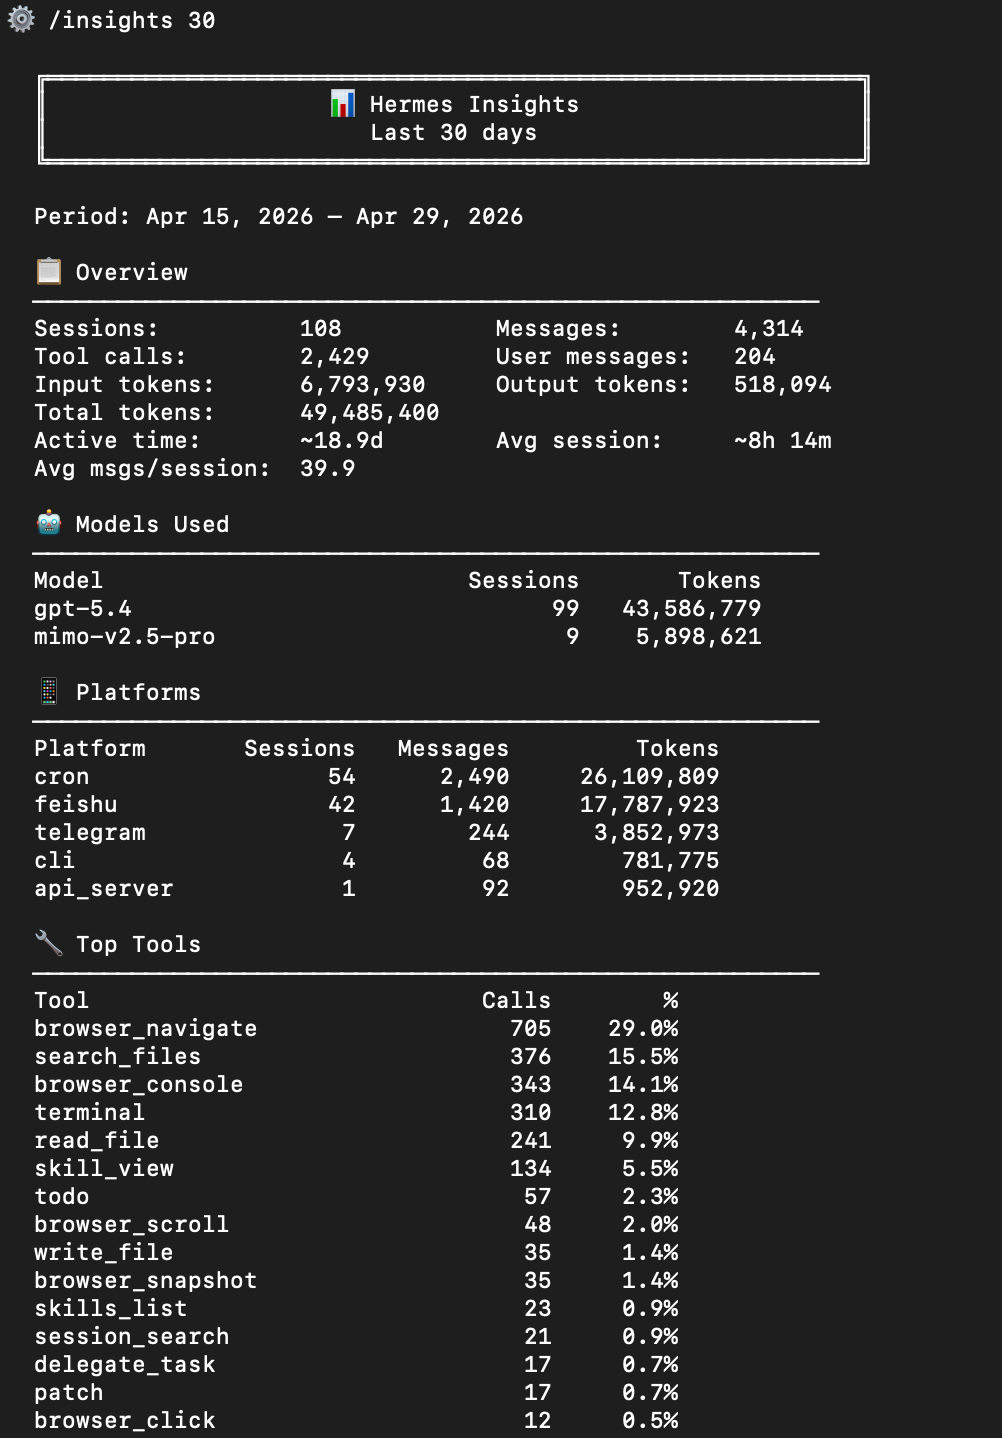Click the browser_navigate tool name
The image size is (1002, 1438).
(145, 1028)
